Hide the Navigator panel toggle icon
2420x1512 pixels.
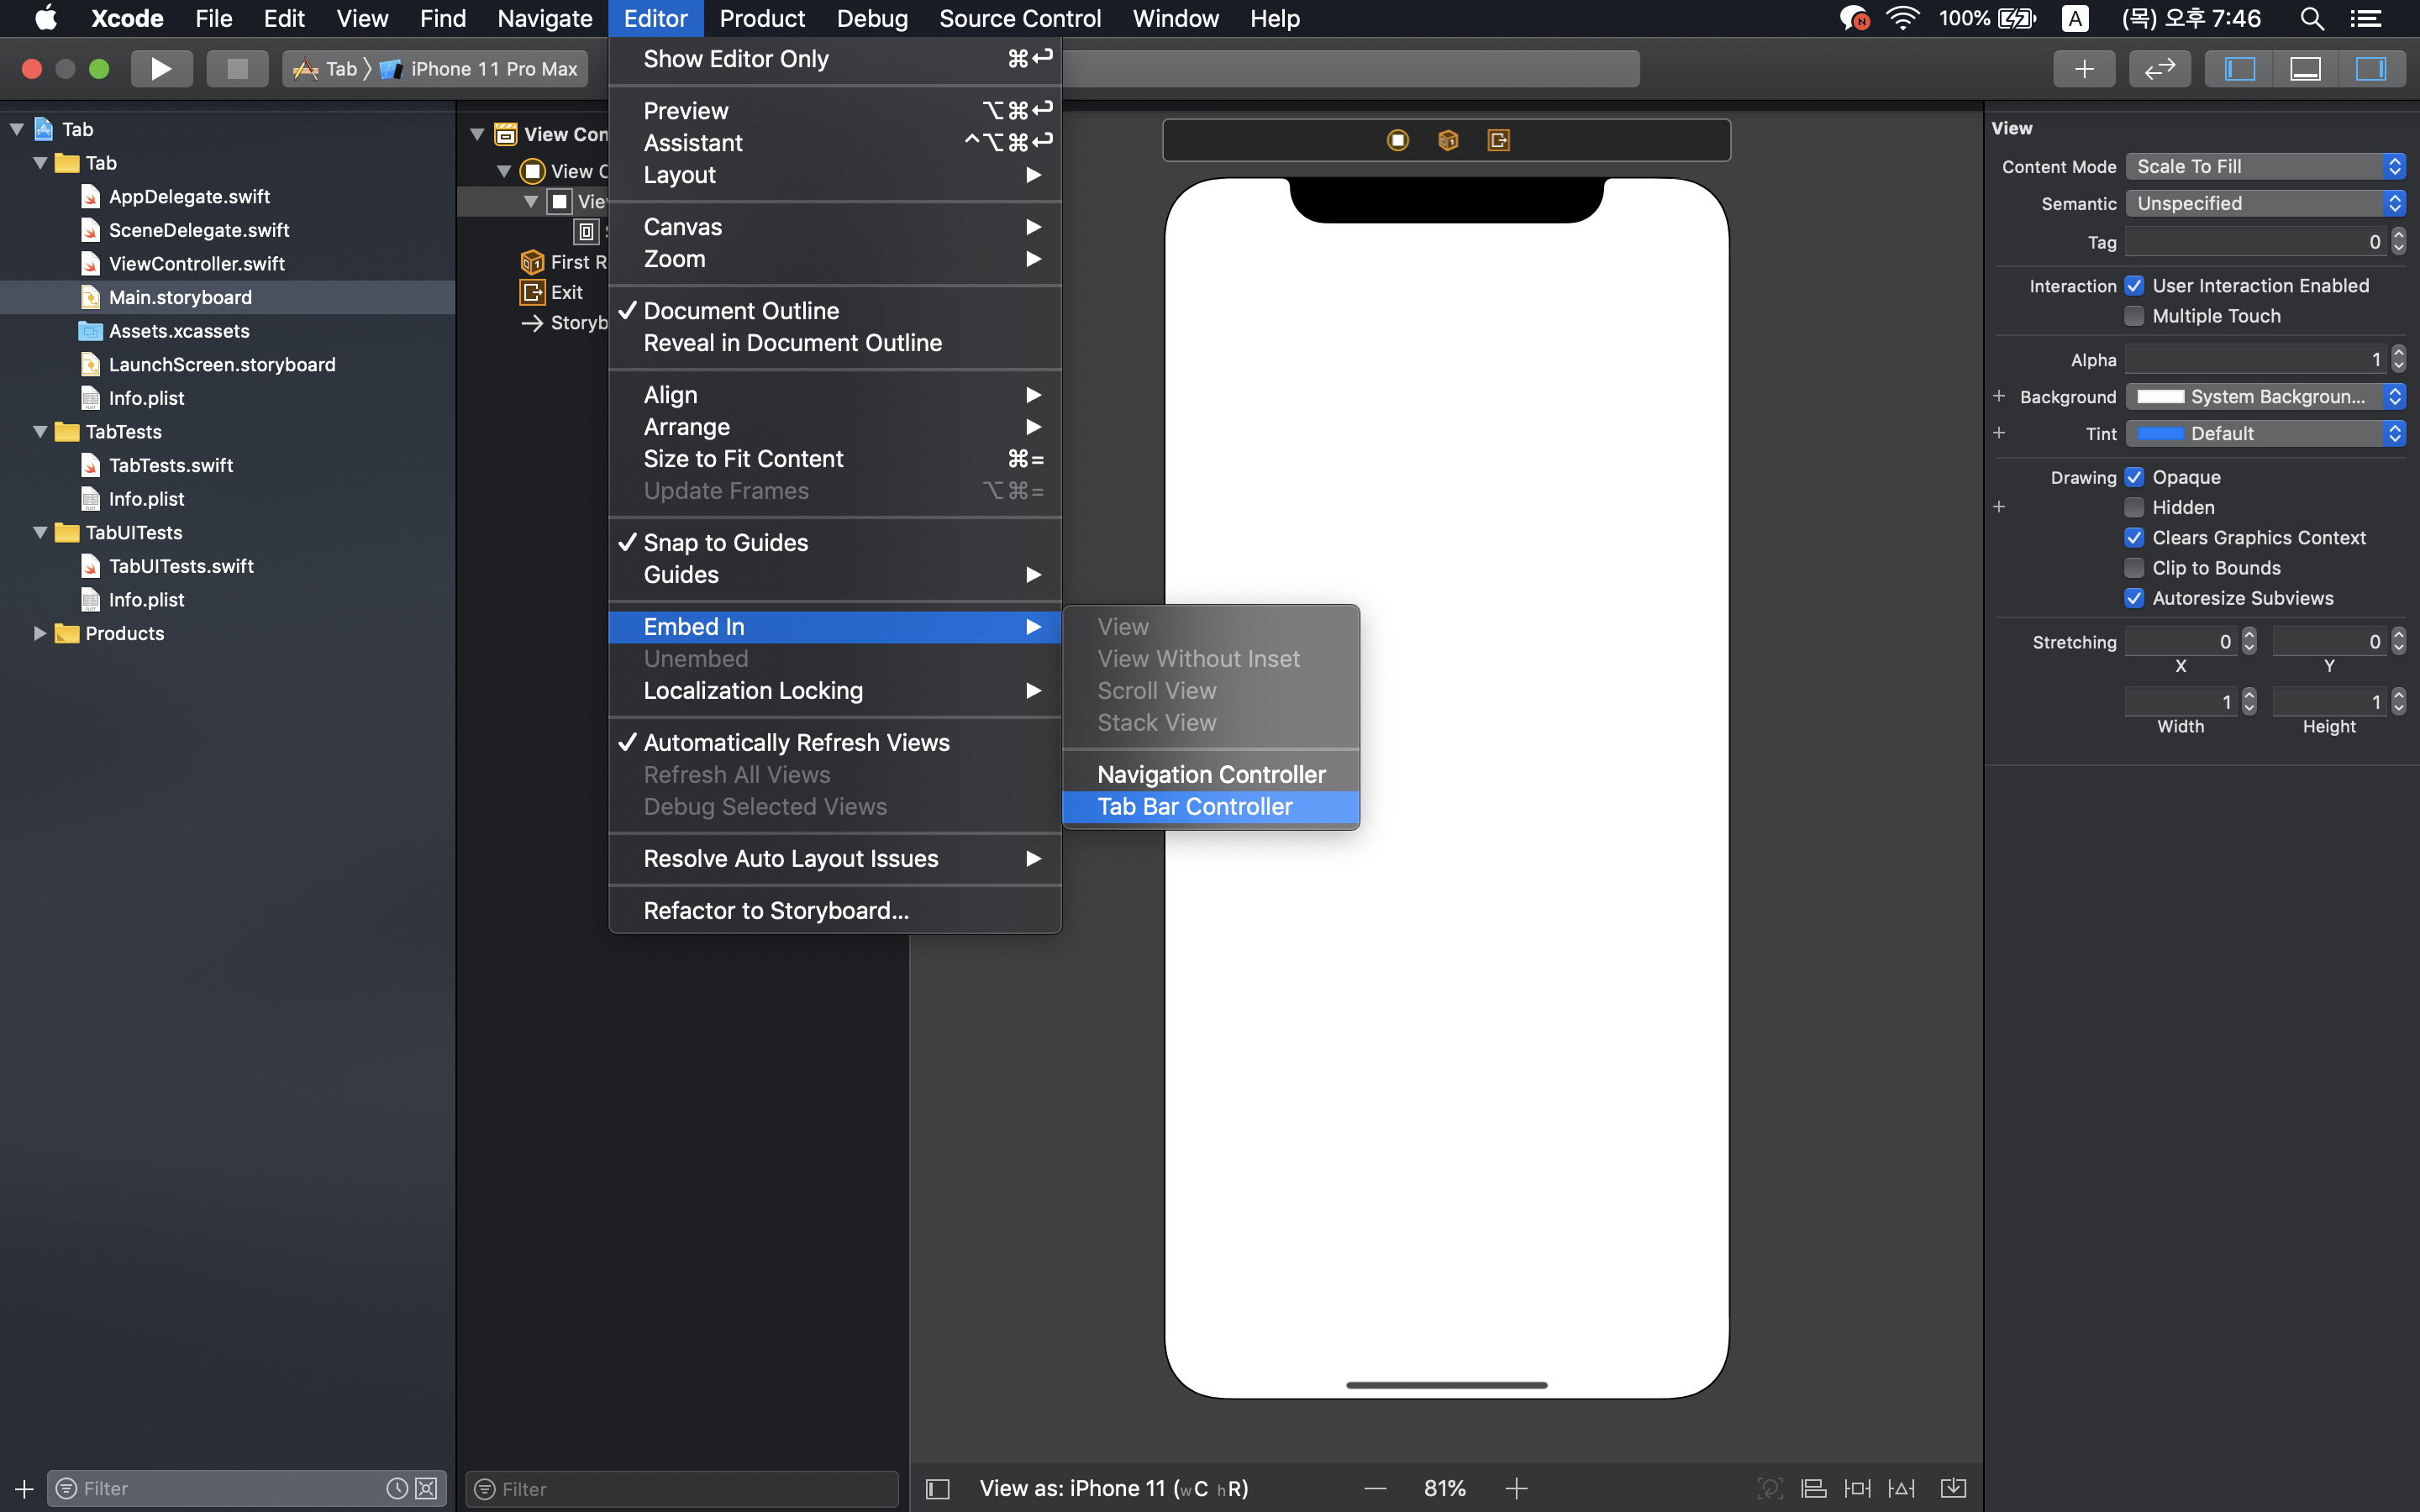pyautogui.click(x=2239, y=68)
